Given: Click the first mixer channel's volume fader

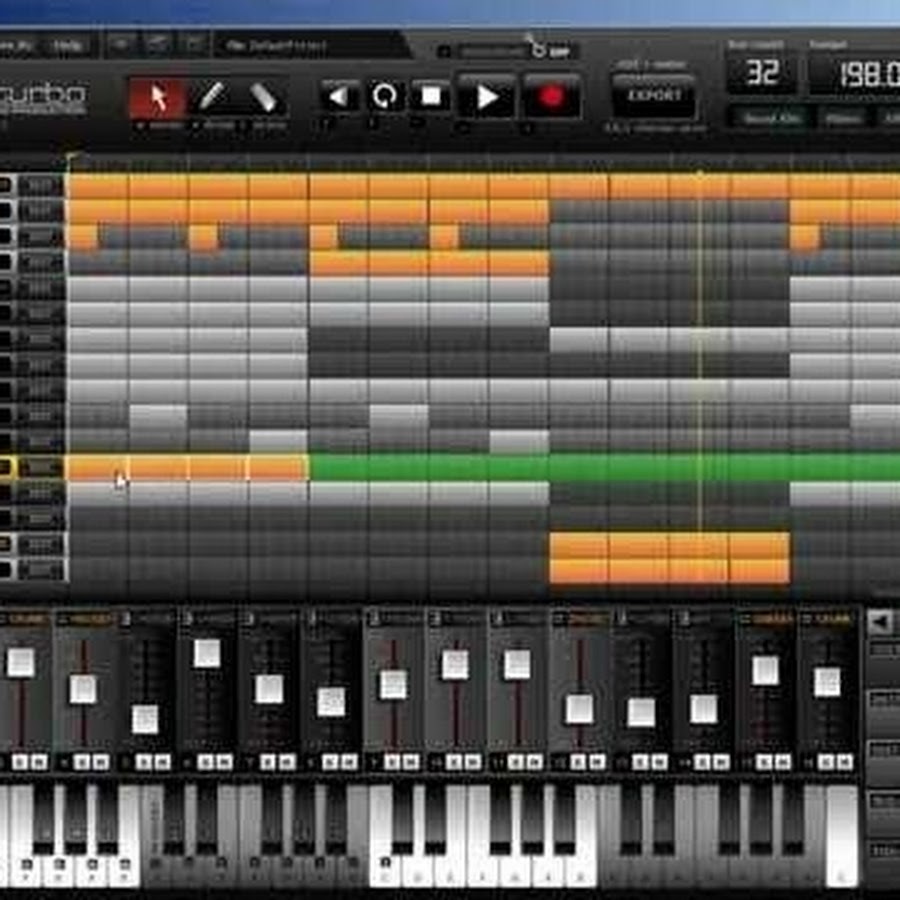Looking at the screenshot, I should click(21, 662).
